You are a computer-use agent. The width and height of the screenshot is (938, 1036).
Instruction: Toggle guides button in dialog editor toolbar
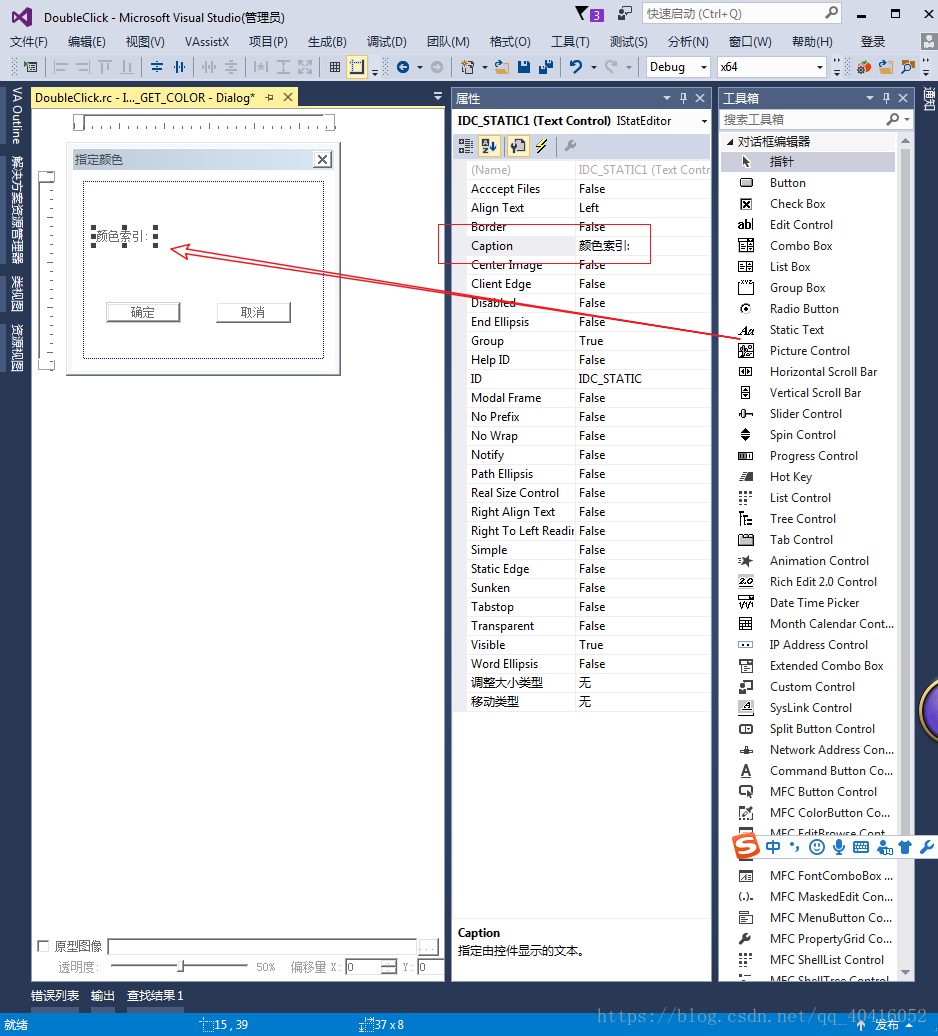pos(357,67)
